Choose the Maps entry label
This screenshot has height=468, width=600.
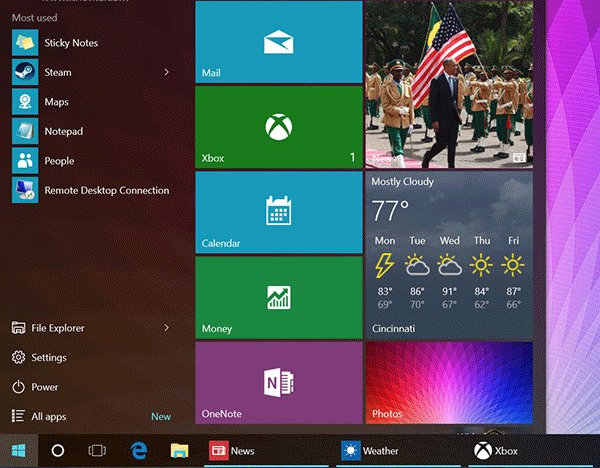57,102
